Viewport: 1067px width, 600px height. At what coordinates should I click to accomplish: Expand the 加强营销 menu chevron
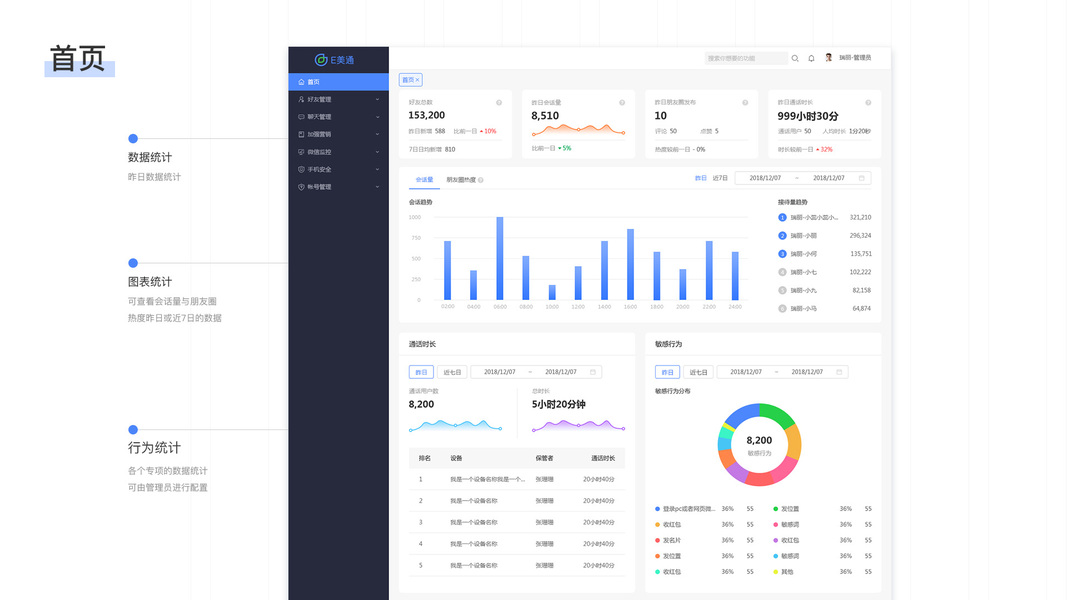[x=378, y=135]
